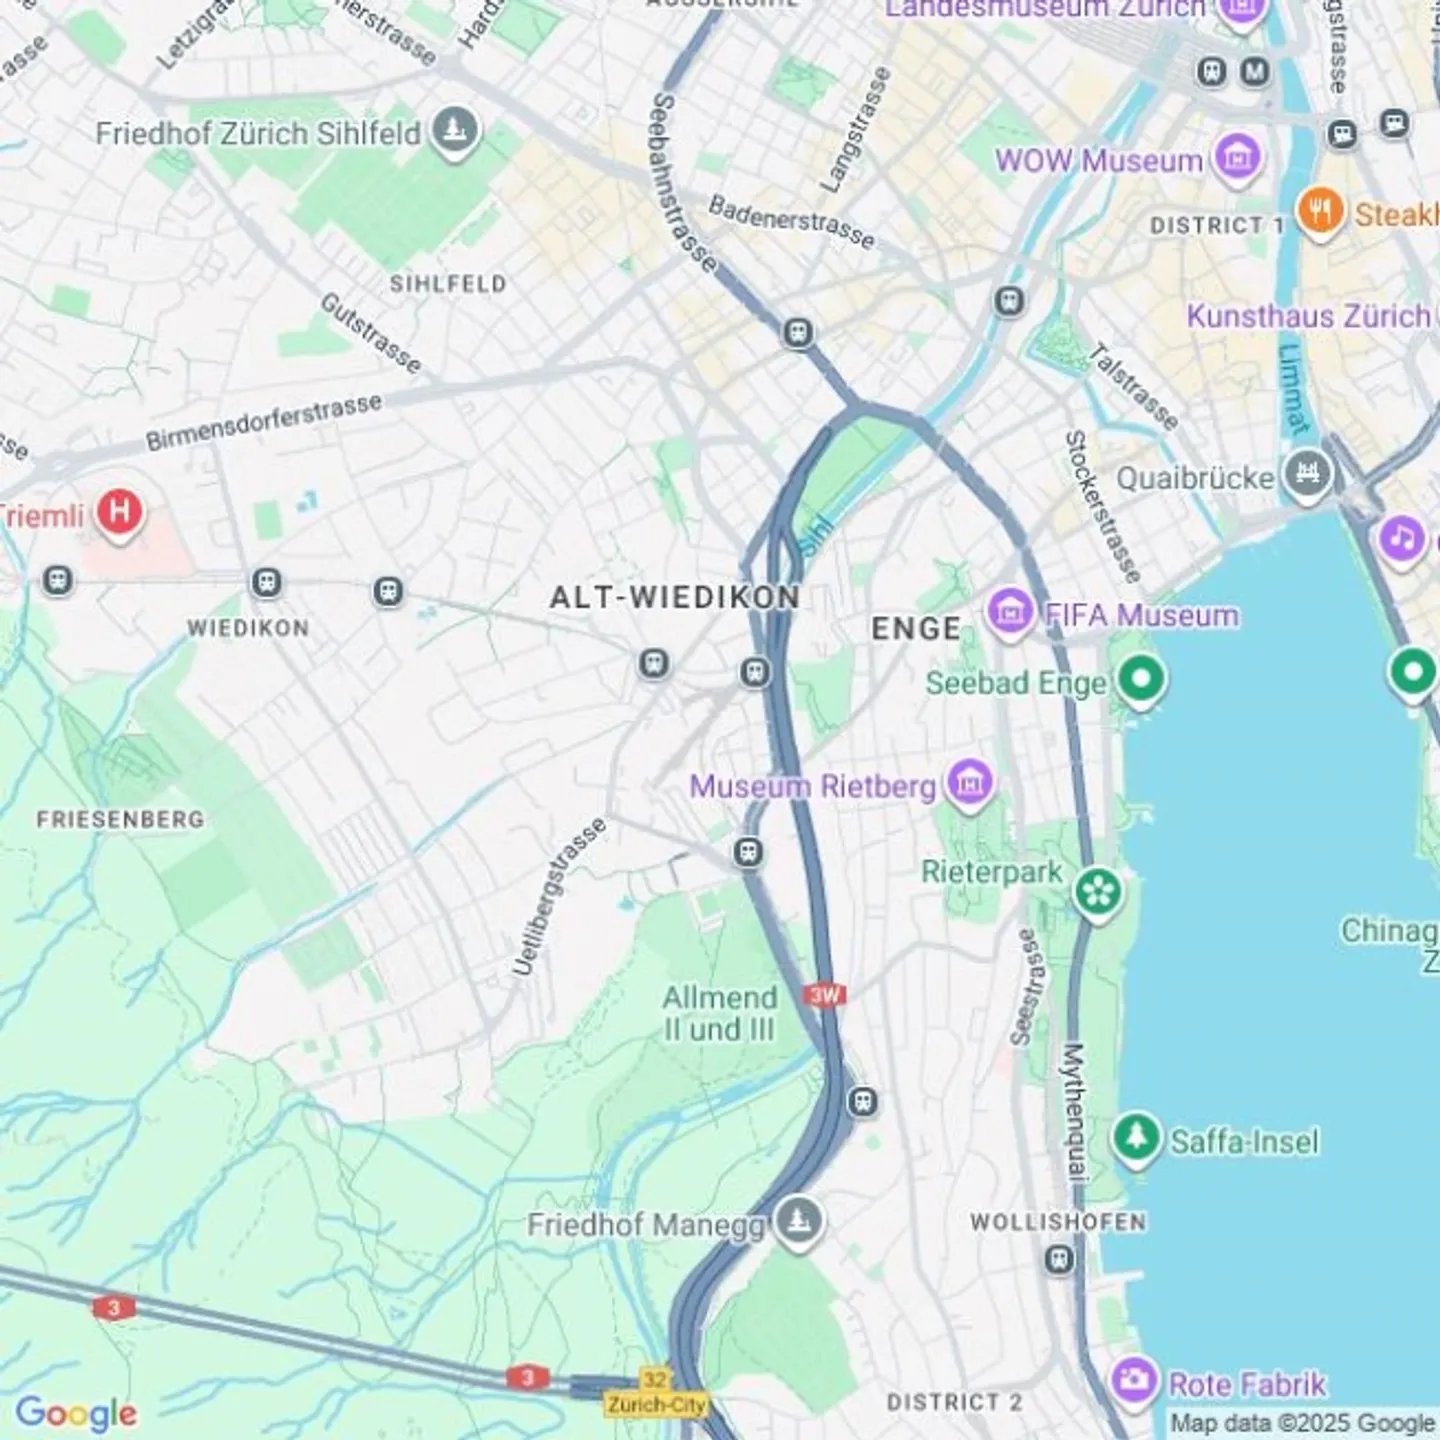This screenshot has height=1440, width=1440.
Task: Click the Zürich-City exit 32 sign
Action: pyautogui.click(x=656, y=1393)
